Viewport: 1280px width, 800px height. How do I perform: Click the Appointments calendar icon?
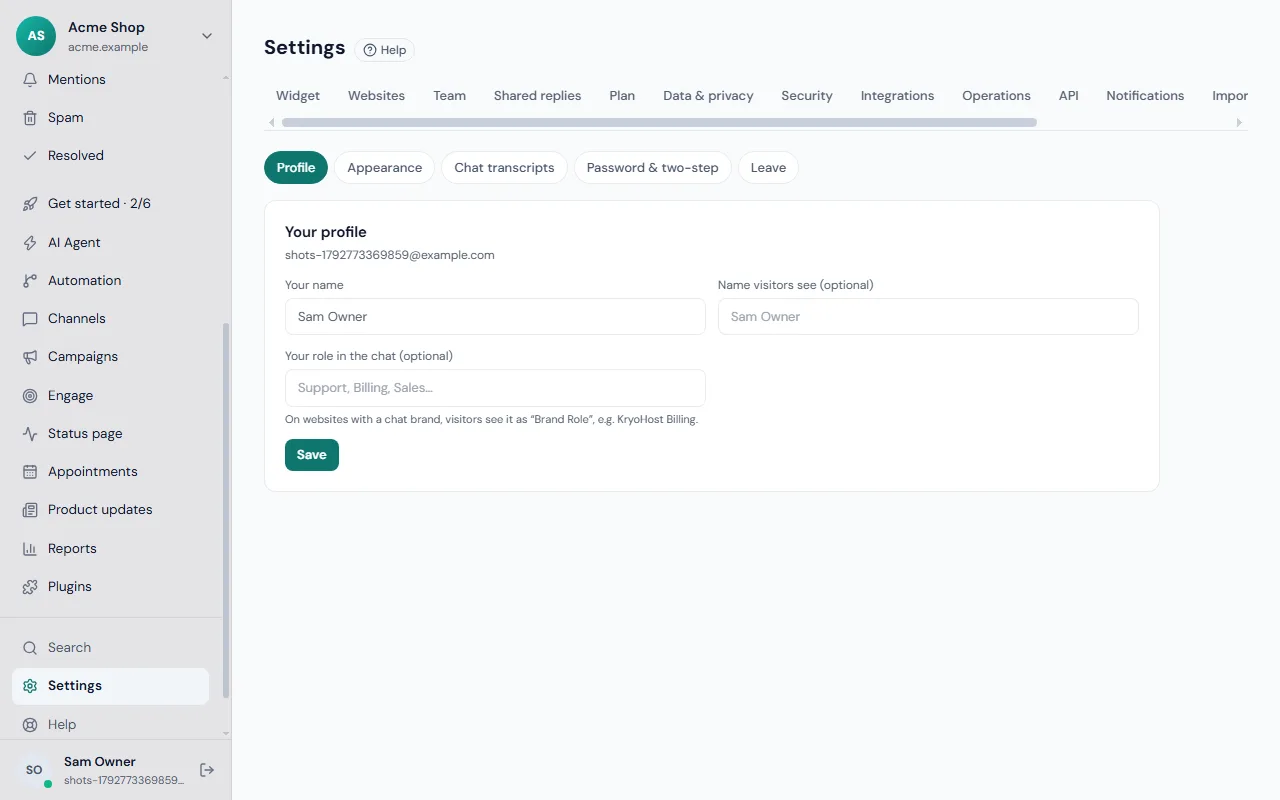pos(30,471)
